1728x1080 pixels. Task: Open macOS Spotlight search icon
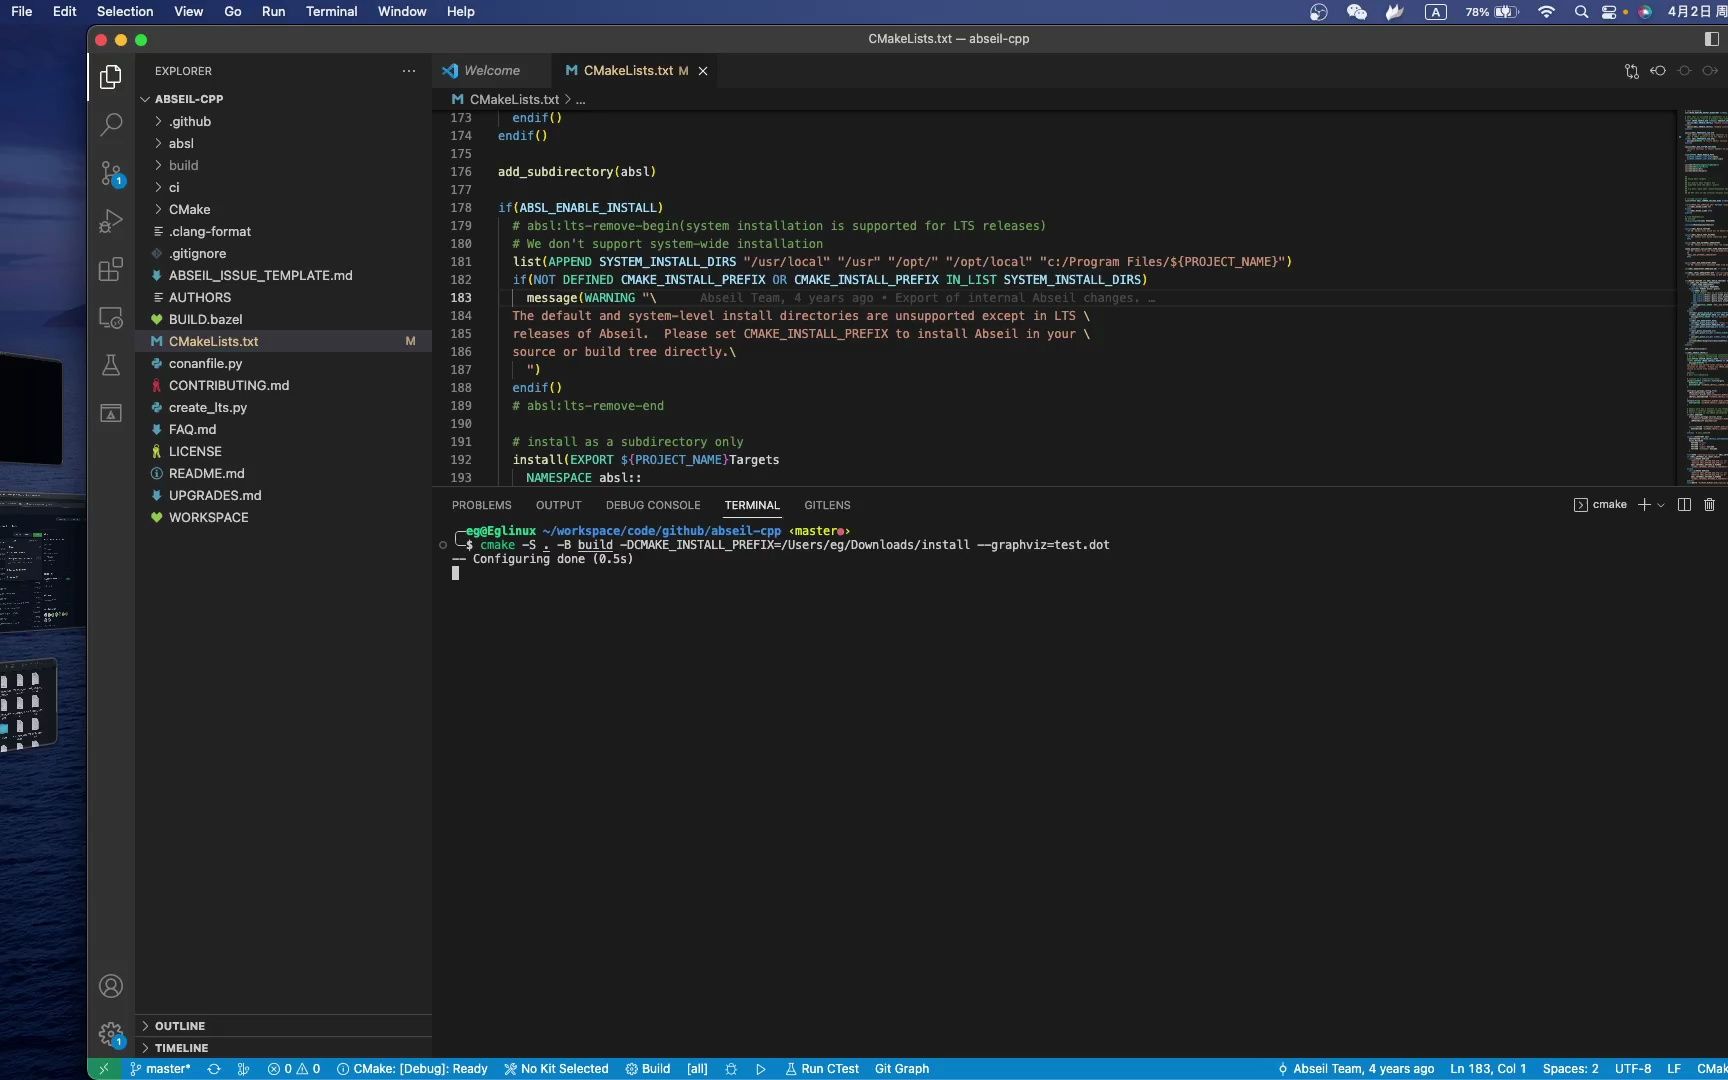[x=1581, y=12]
